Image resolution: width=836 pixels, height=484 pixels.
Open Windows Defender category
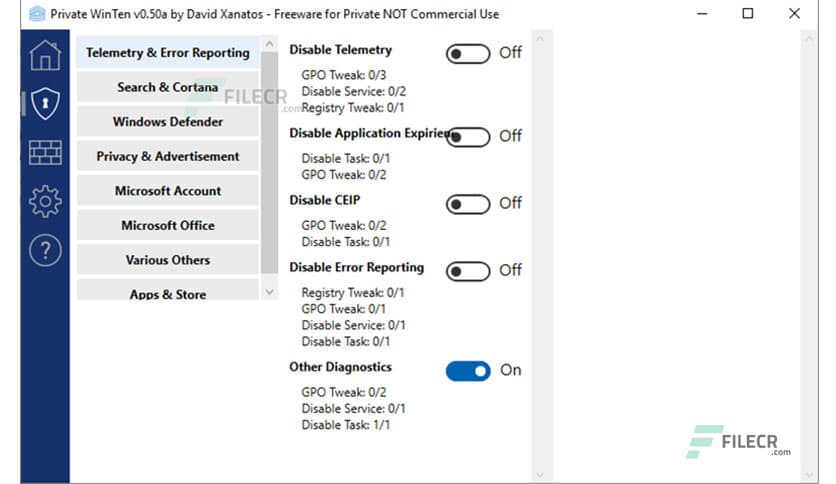coord(167,122)
